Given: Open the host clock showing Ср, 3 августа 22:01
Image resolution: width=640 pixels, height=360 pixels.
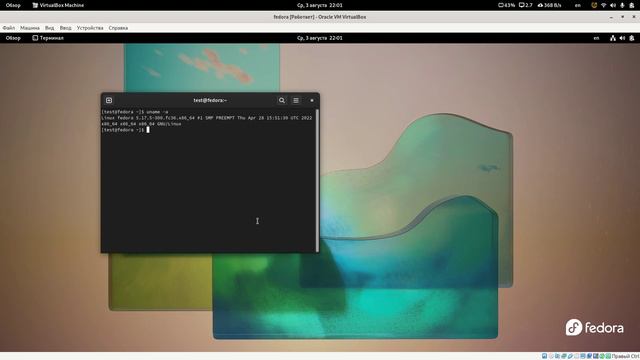Looking at the screenshot, I should (x=320, y=5).
